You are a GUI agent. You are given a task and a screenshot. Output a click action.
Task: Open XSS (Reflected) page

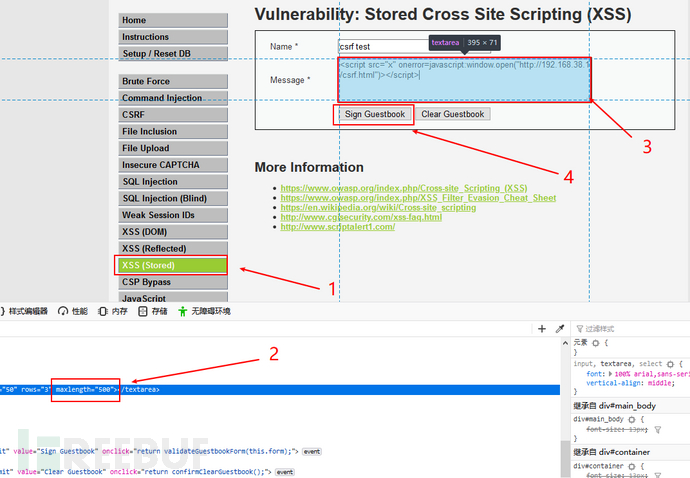[x=173, y=249]
